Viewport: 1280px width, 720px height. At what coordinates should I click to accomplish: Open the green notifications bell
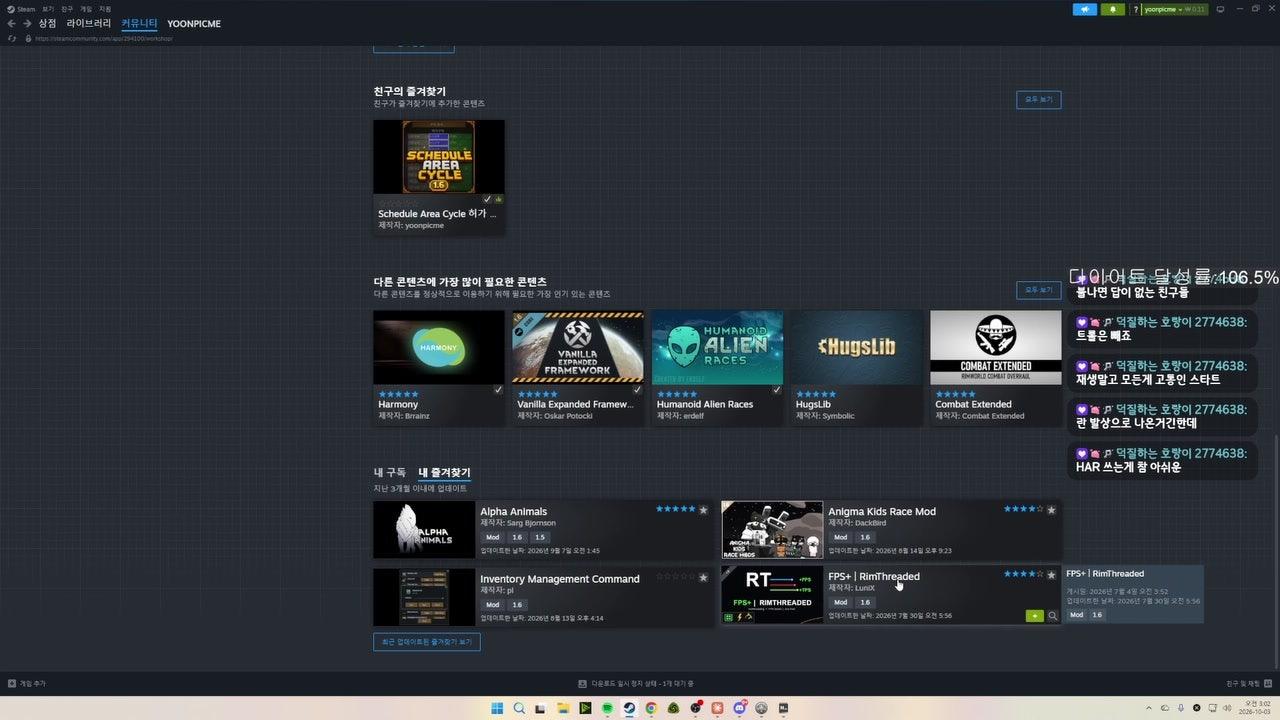[1113, 9]
